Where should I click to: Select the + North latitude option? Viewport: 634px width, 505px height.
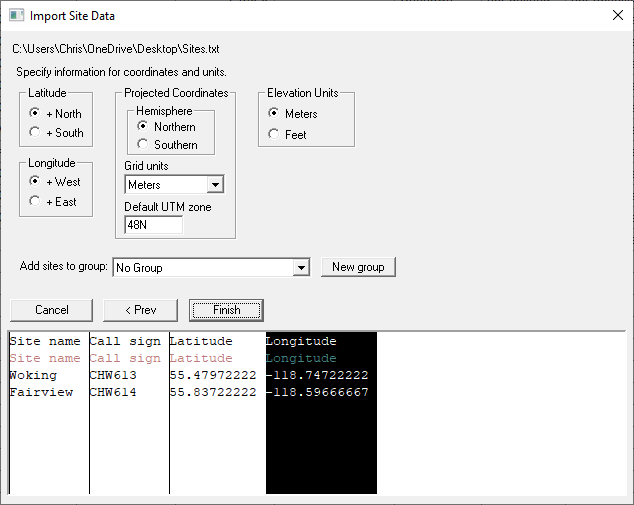coord(35,114)
